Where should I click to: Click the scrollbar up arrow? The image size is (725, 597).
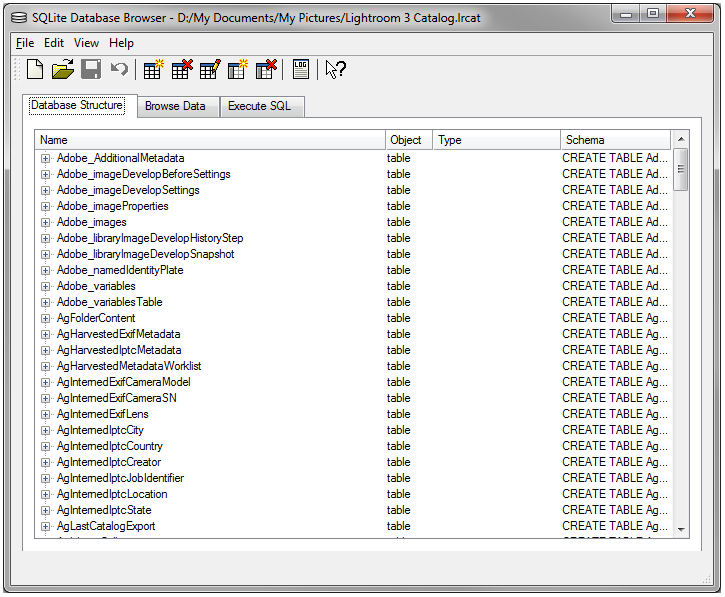click(681, 139)
